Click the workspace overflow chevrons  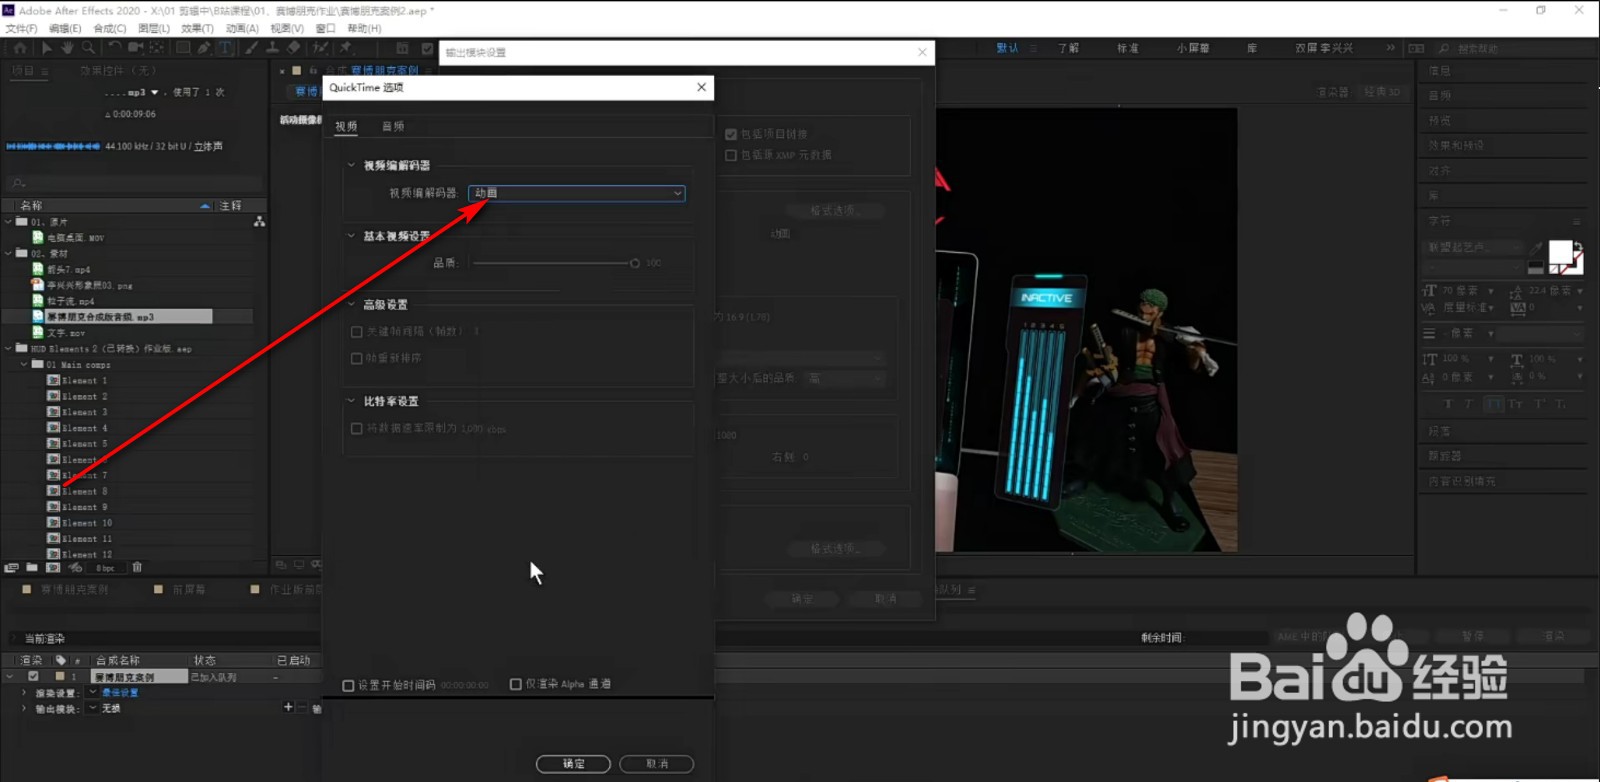pyautogui.click(x=1390, y=48)
